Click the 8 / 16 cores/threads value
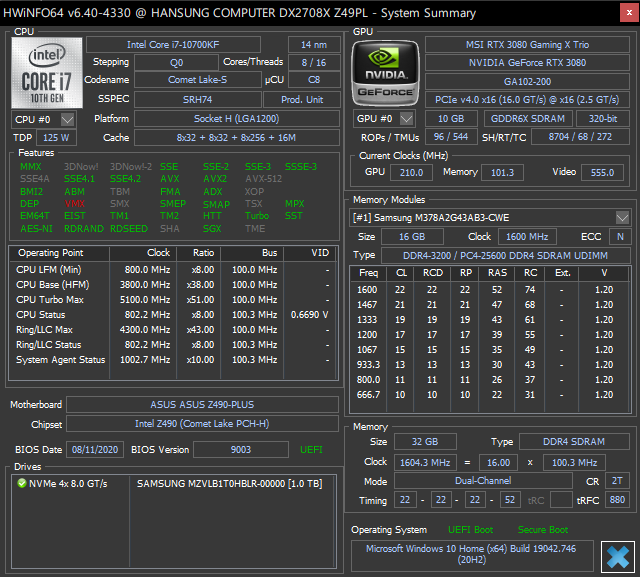640x577 pixels. (314, 63)
